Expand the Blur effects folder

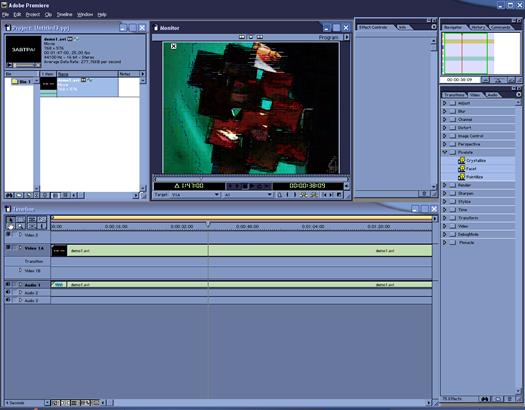[x=445, y=111]
